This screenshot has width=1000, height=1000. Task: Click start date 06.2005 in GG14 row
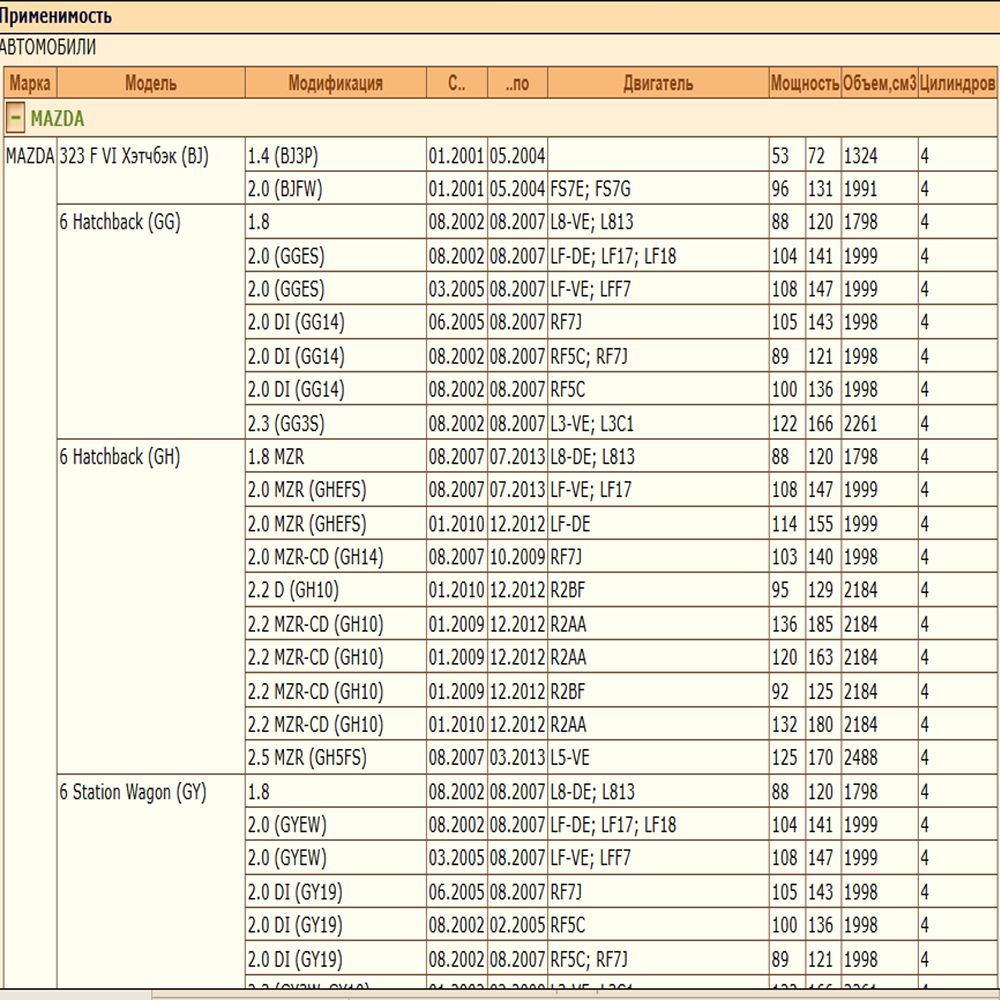[457, 322]
